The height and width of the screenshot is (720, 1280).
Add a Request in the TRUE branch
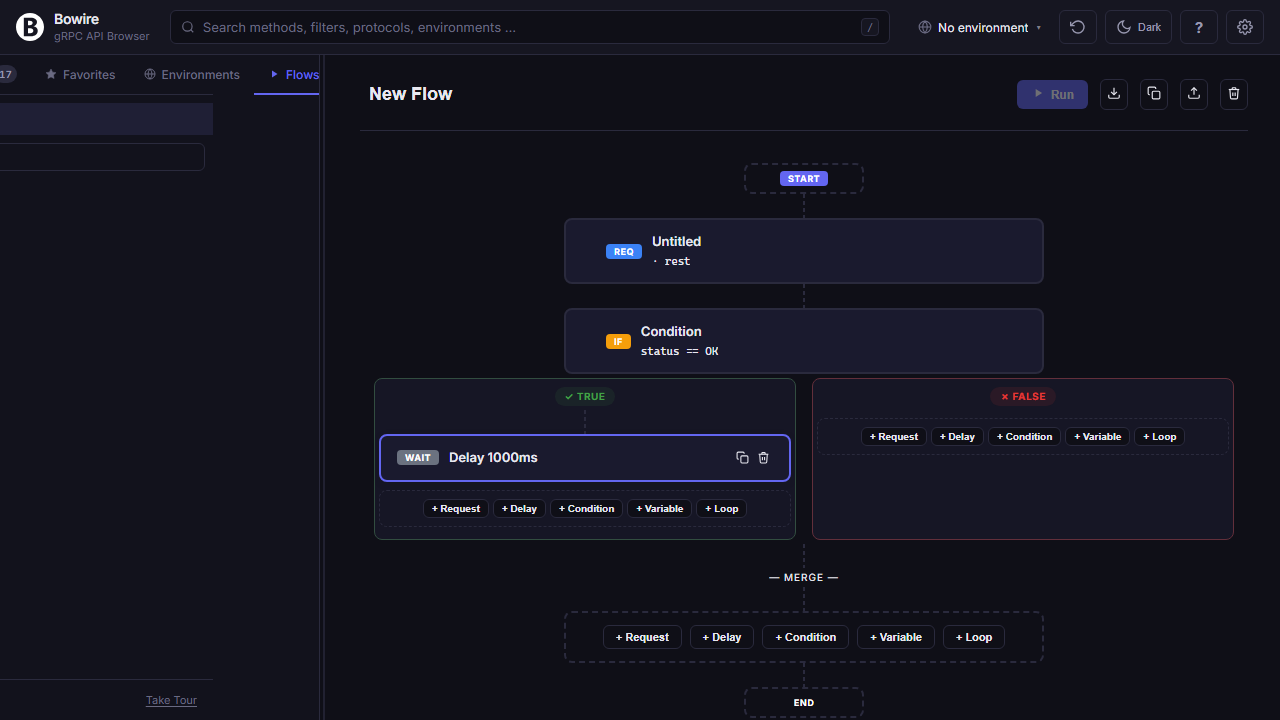tap(456, 509)
